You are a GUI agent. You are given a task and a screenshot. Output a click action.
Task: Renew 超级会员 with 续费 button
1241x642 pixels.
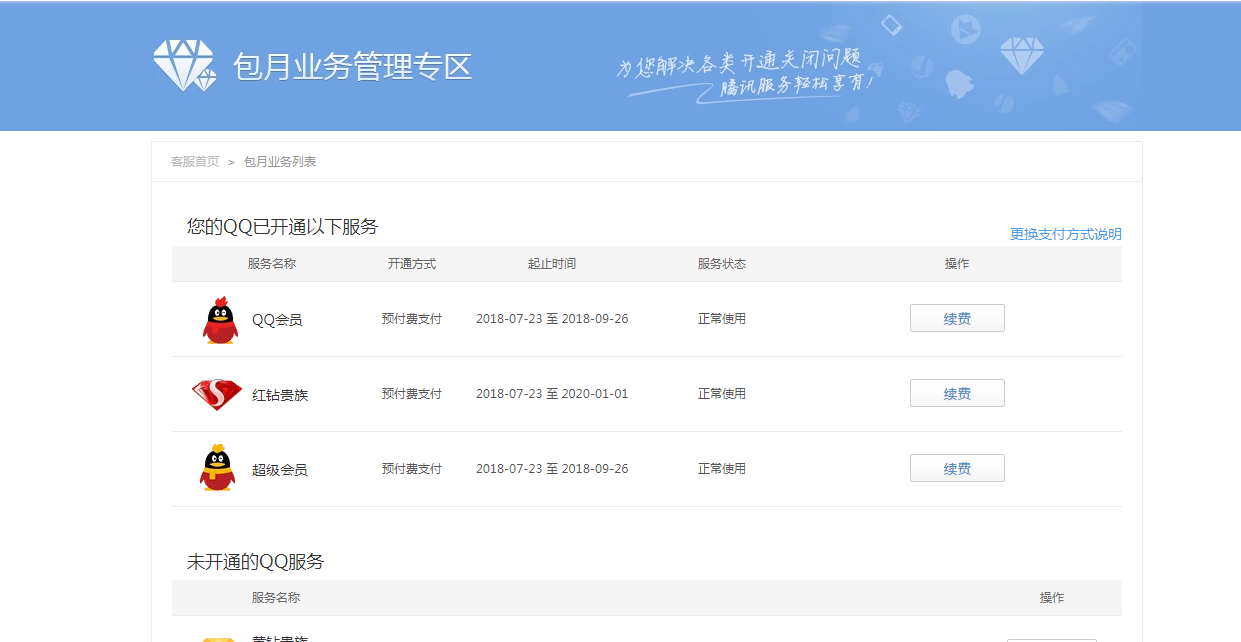(957, 468)
